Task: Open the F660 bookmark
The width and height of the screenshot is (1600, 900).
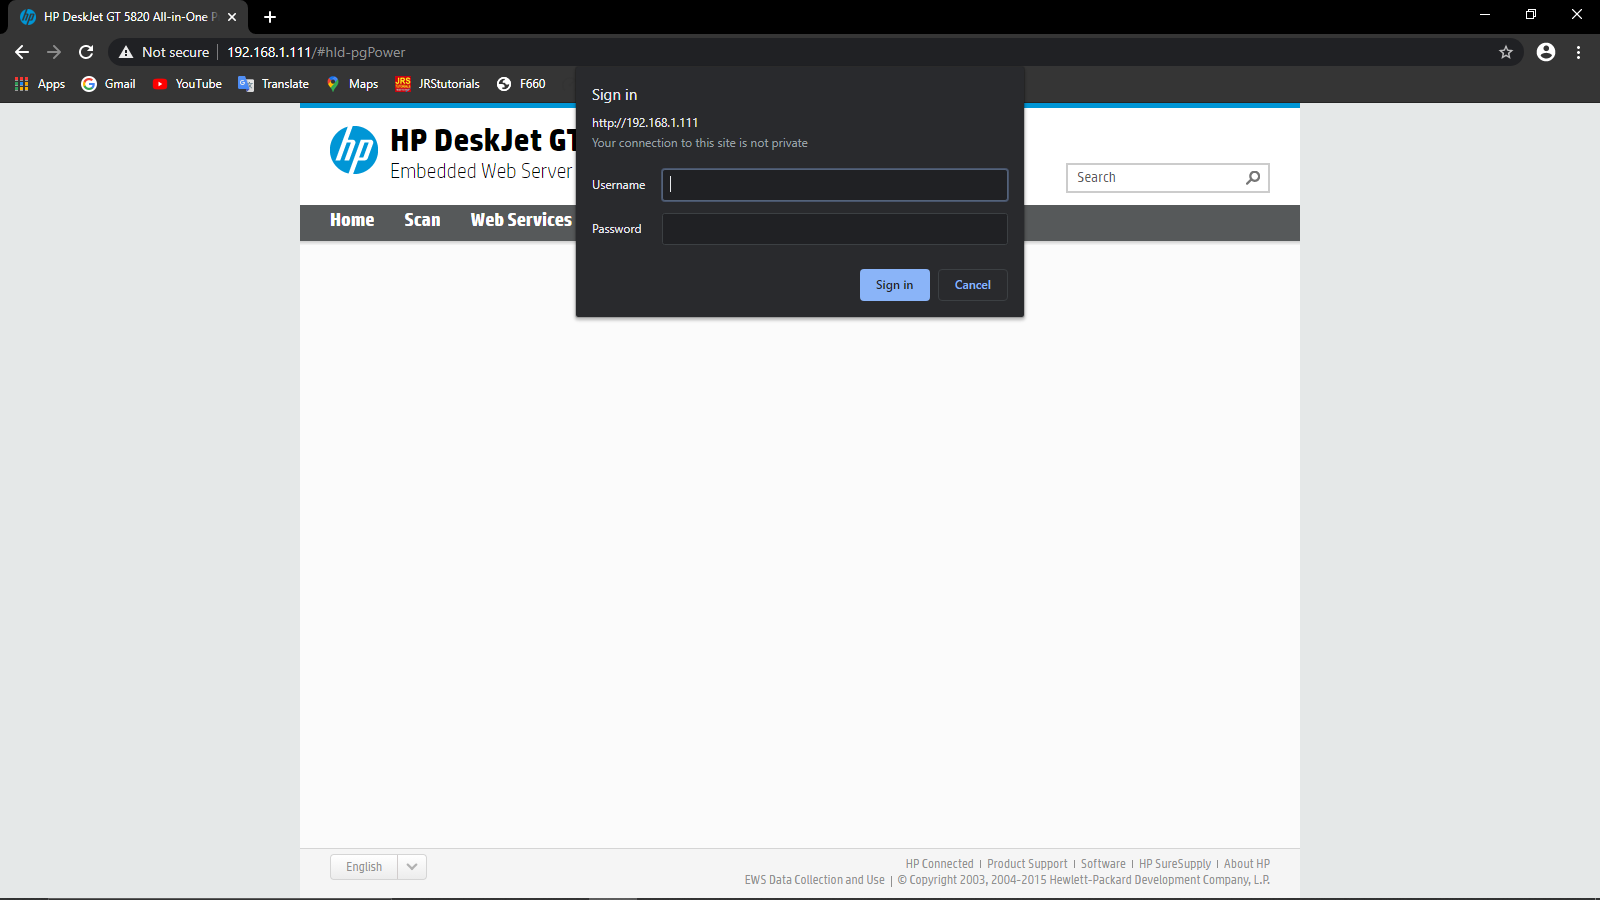Action: [x=521, y=84]
